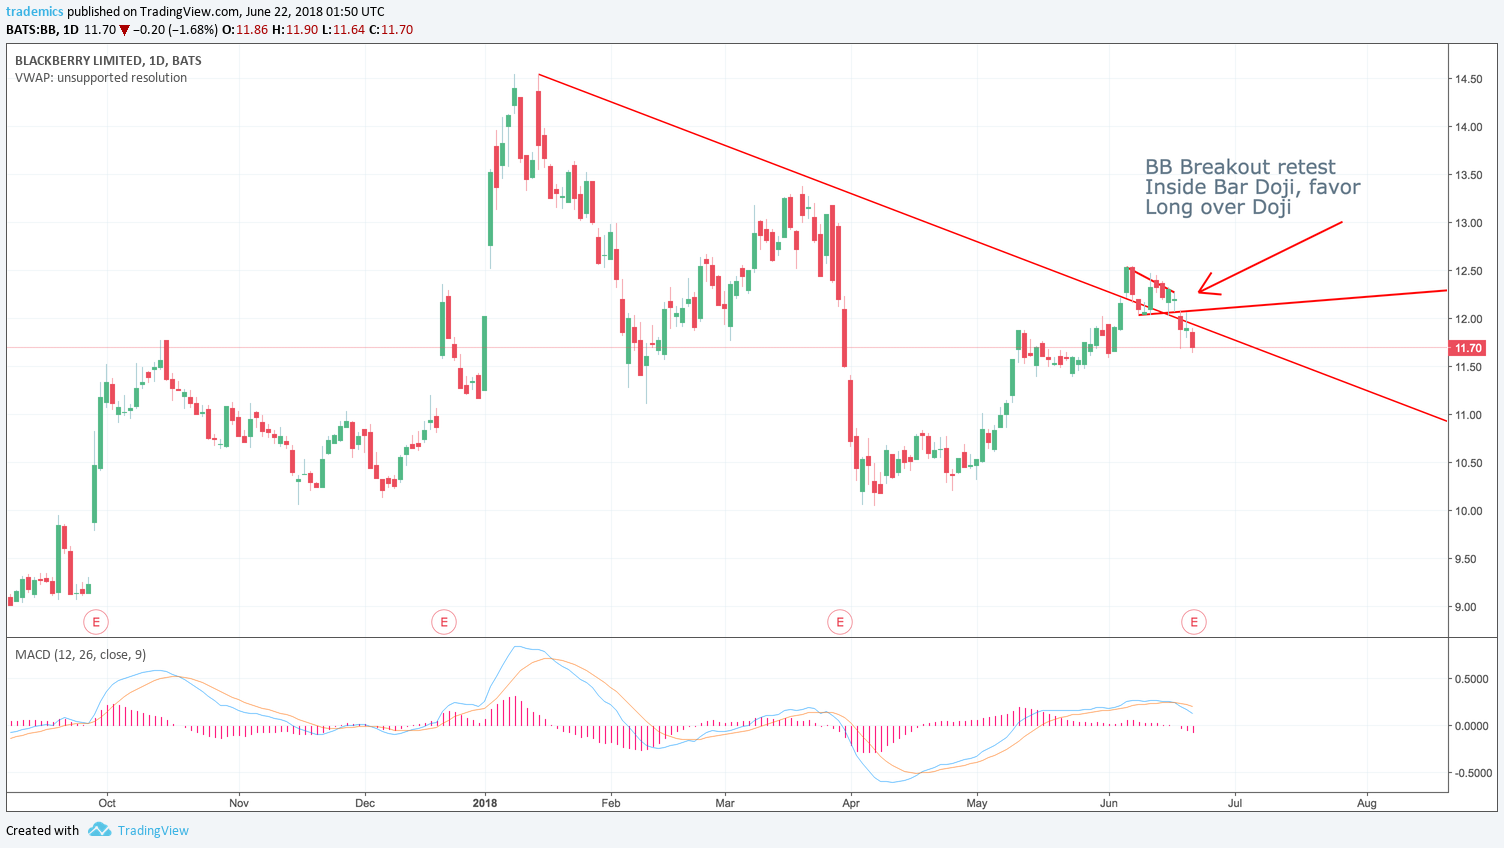Click the MACD (12, 26, close, 9) label
1504x848 pixels.
point(80,654)
